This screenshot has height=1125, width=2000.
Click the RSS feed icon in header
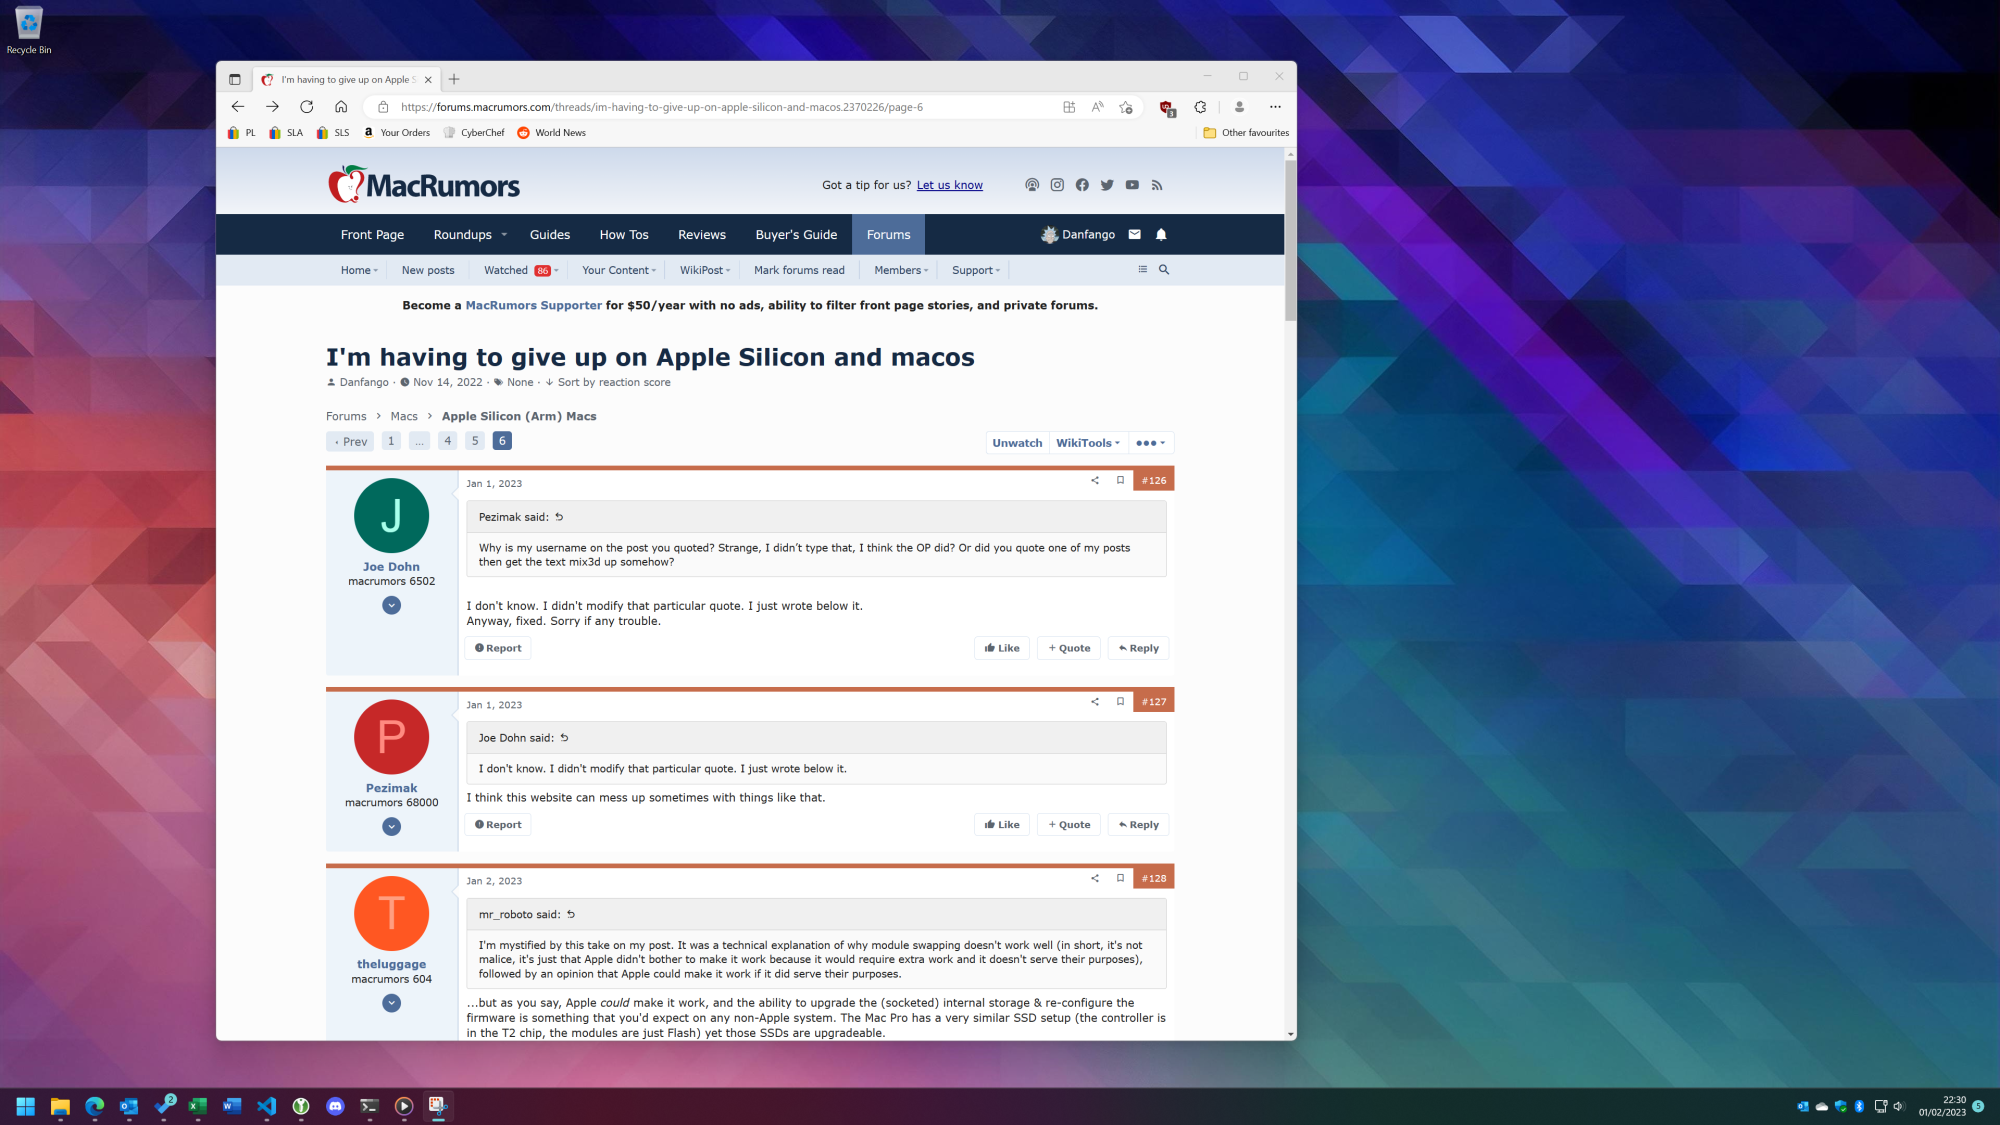(x=1157, y=185)
